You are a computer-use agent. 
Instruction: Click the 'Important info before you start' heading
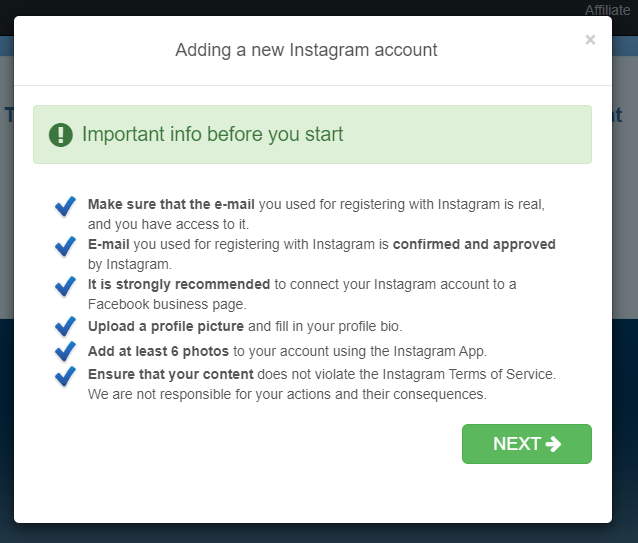[x=212, y=134]
